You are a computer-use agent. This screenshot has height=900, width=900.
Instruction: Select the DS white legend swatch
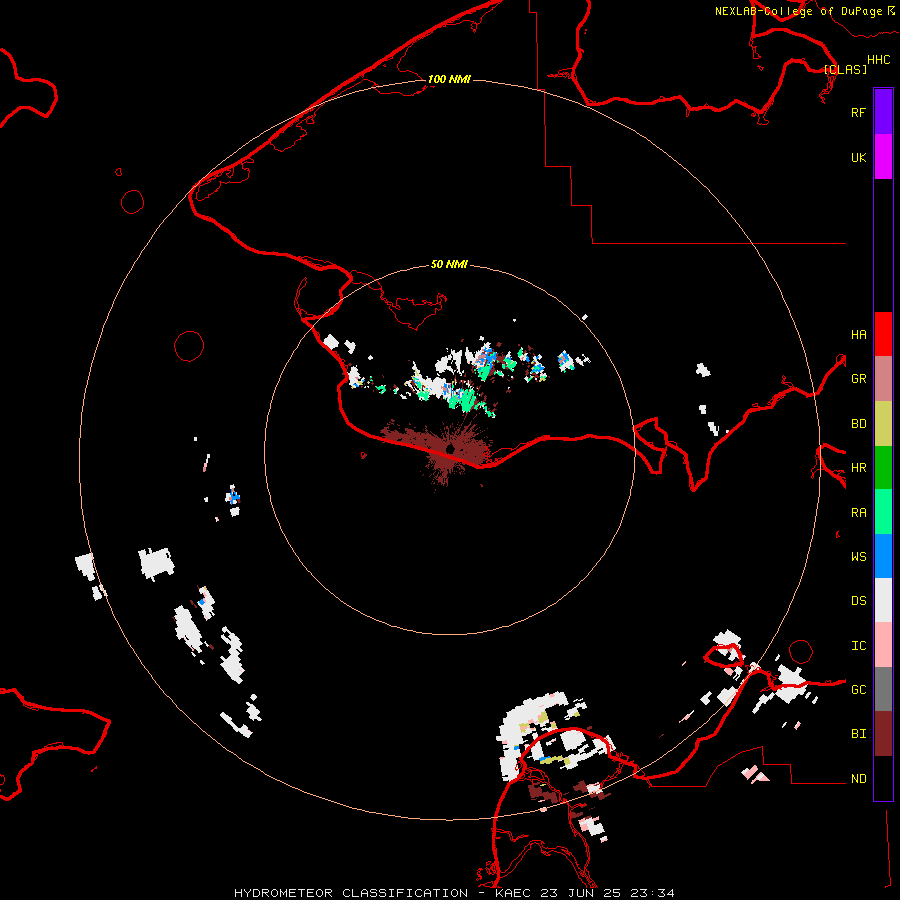click(883, 600)
